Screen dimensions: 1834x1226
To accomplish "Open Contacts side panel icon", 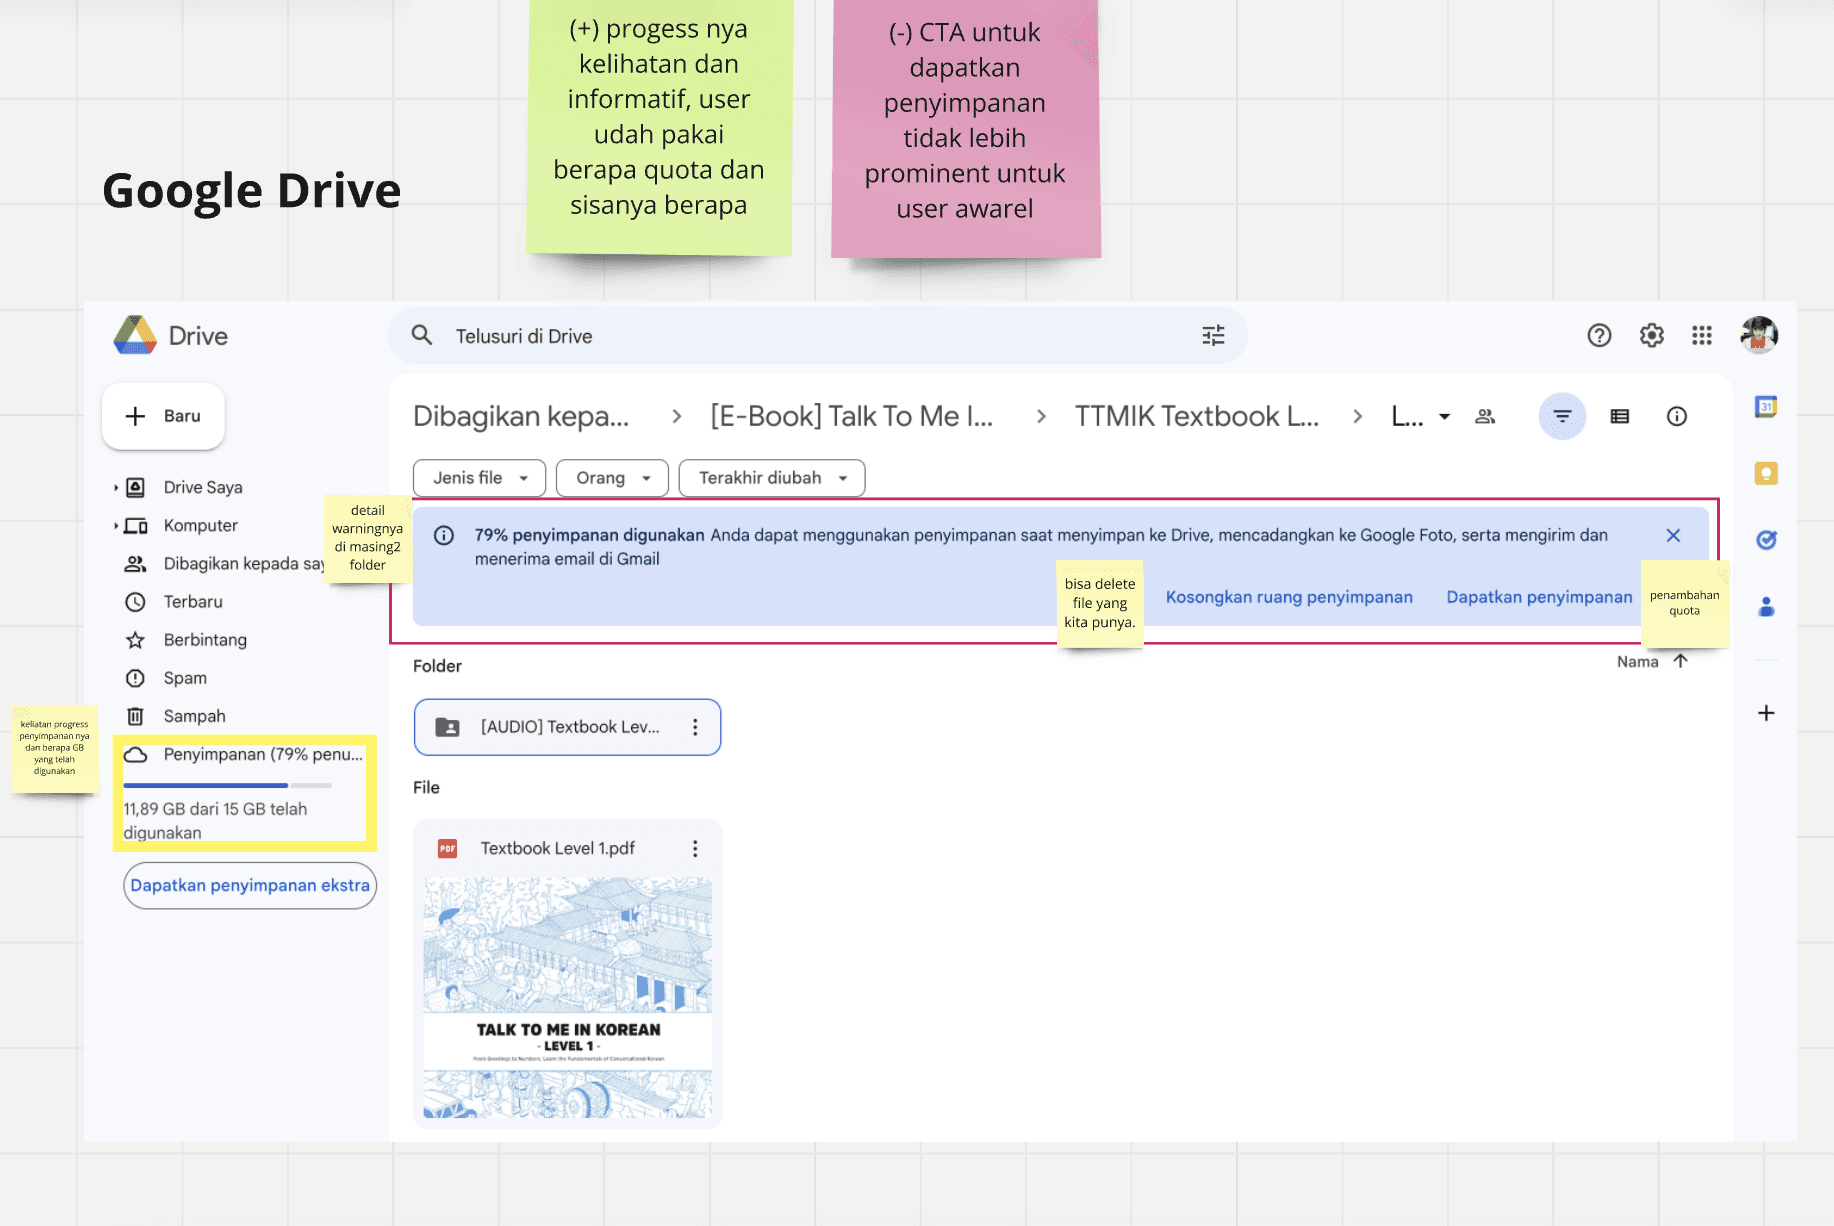I will tap(1766, 606).
